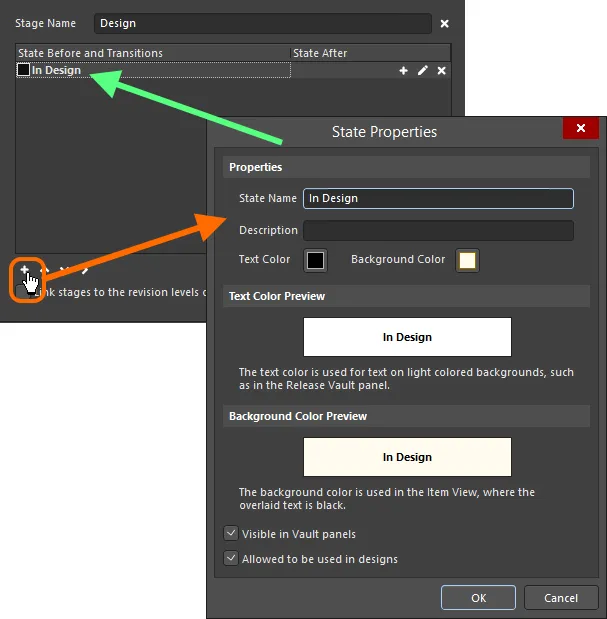Click the State After column header

click(370, 53)
